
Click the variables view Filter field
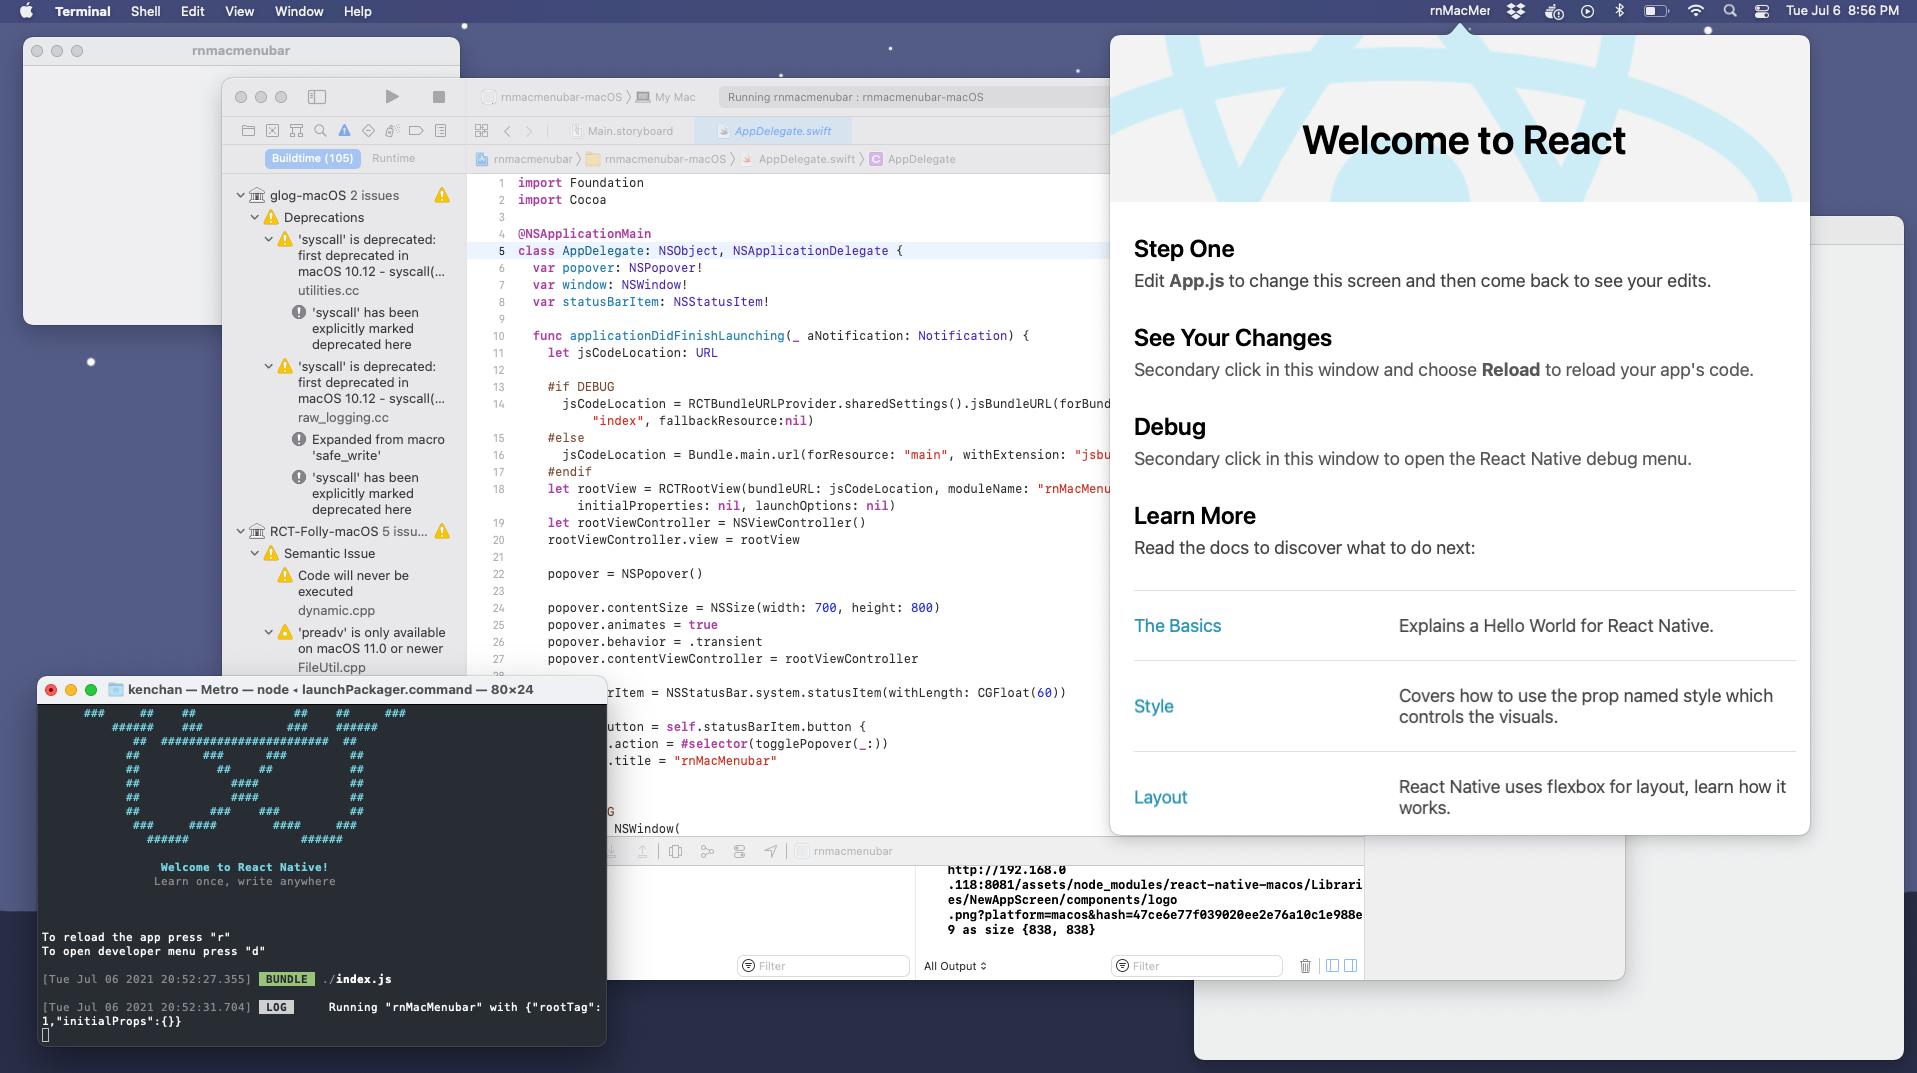tap(824, 966)
